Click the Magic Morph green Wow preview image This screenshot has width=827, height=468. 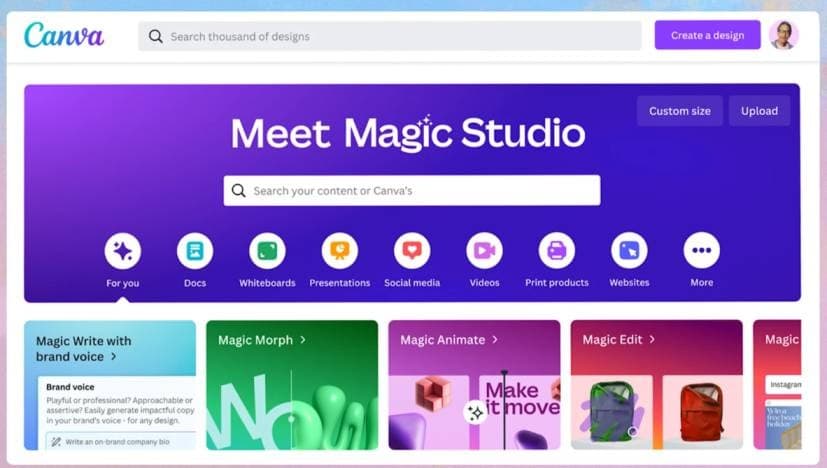coord(292,409)
